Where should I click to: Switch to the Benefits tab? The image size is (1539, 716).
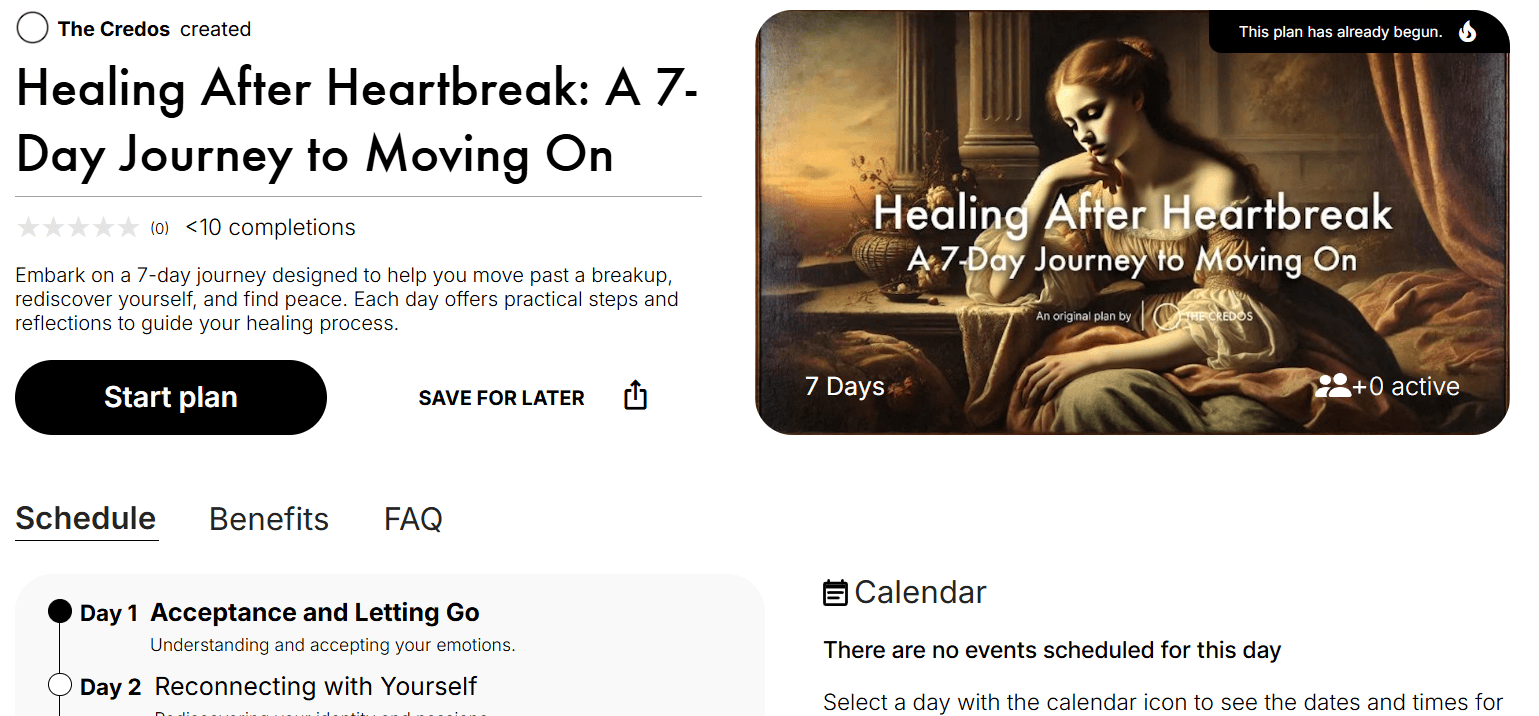(x=269, y=519)
